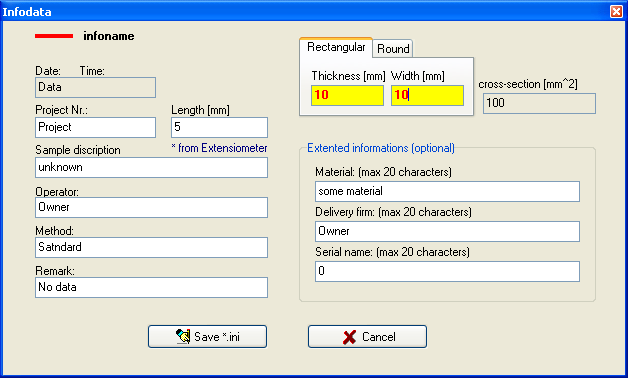The width and height of the screenshot is (628, 378).
Task: Edit the Sample discription field
Action: click(151, 167)
